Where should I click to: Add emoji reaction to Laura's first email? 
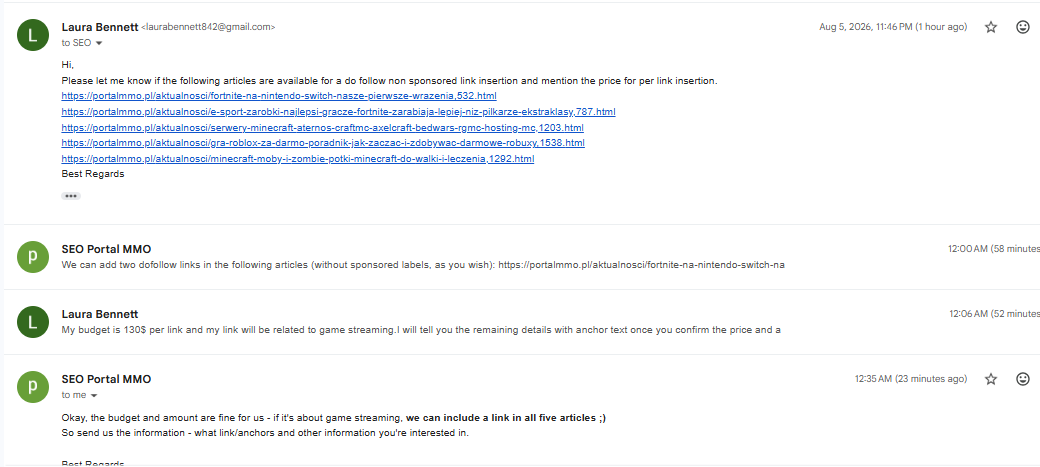[x=1023, y=27]
